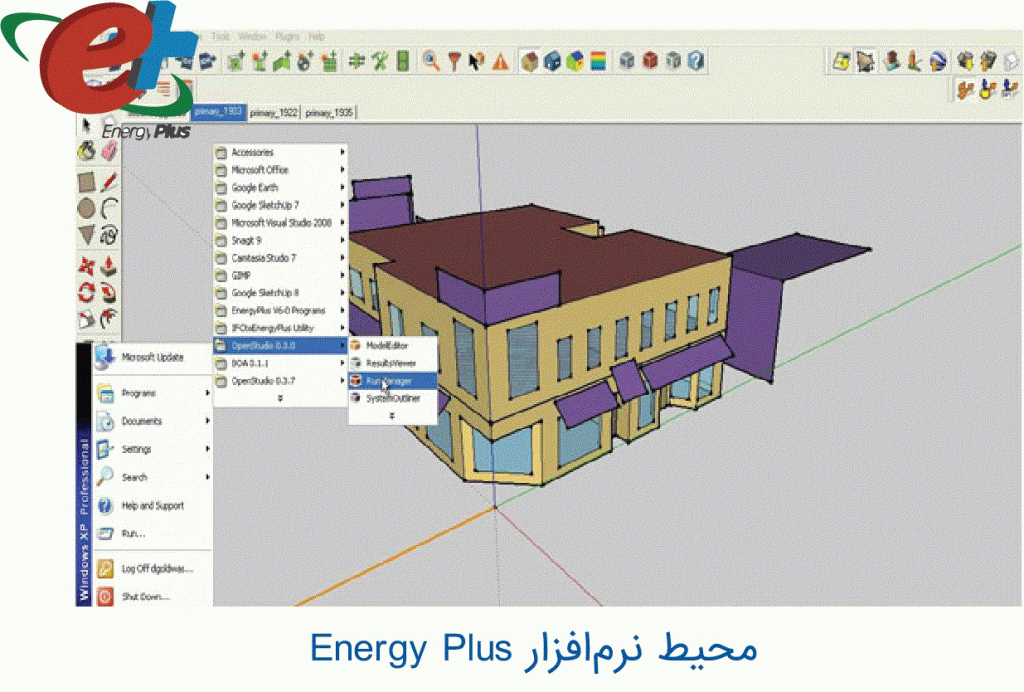The height and width of the screenshot is (692, 1024).
Task: Switch to the primary_1922 scene tab
Action: tap(273, 113)
